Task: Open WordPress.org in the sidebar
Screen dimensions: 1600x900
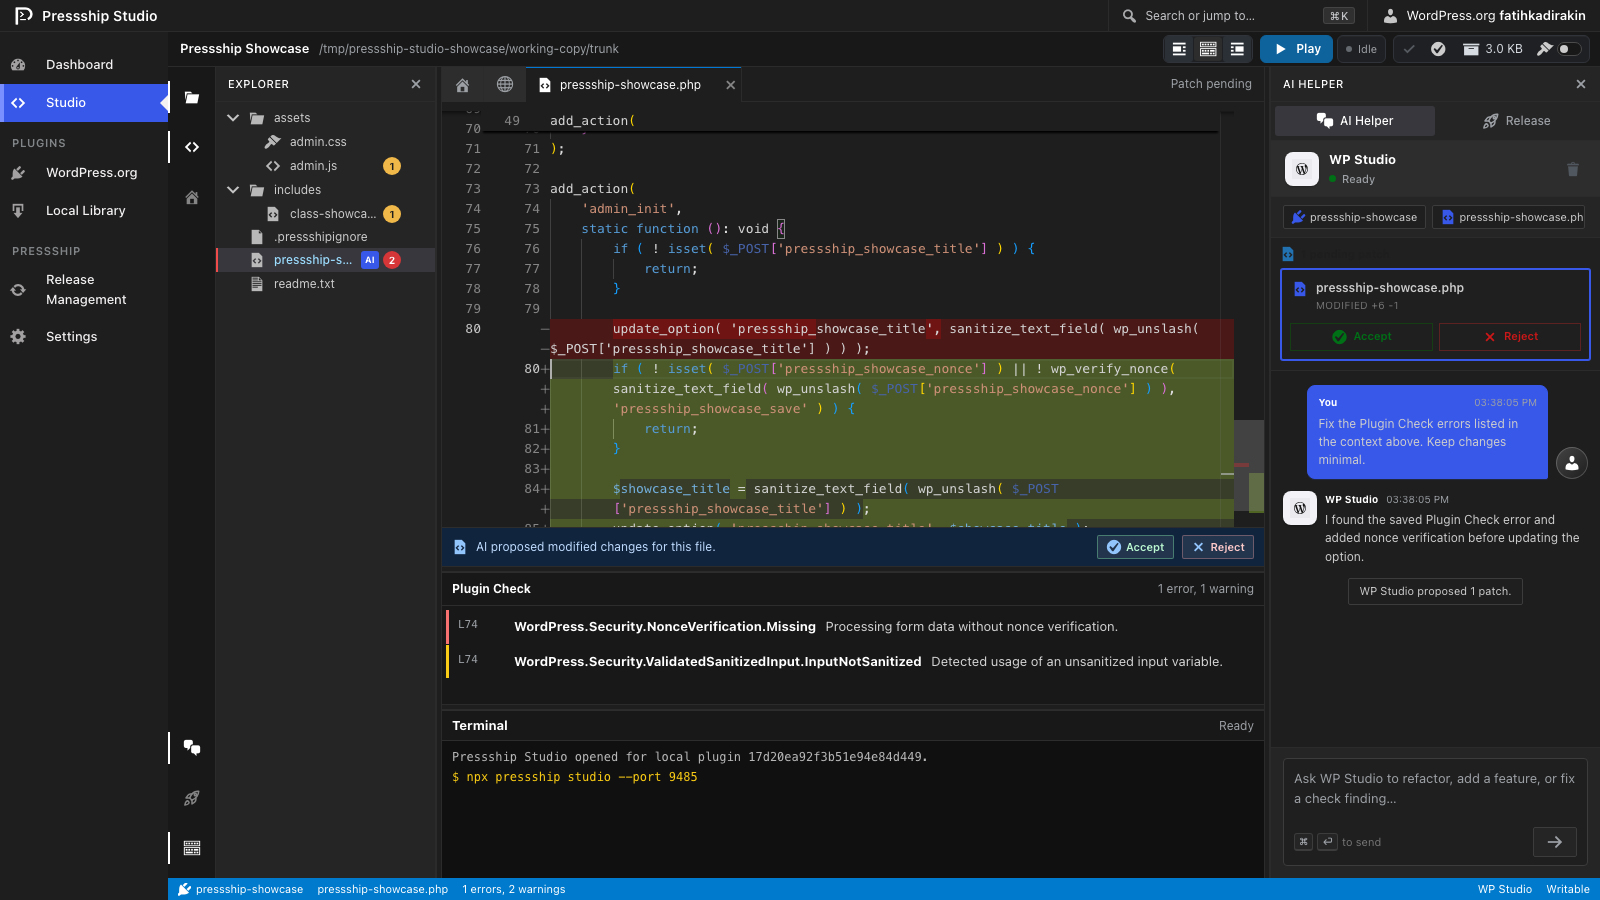Action: click(84, 173)
